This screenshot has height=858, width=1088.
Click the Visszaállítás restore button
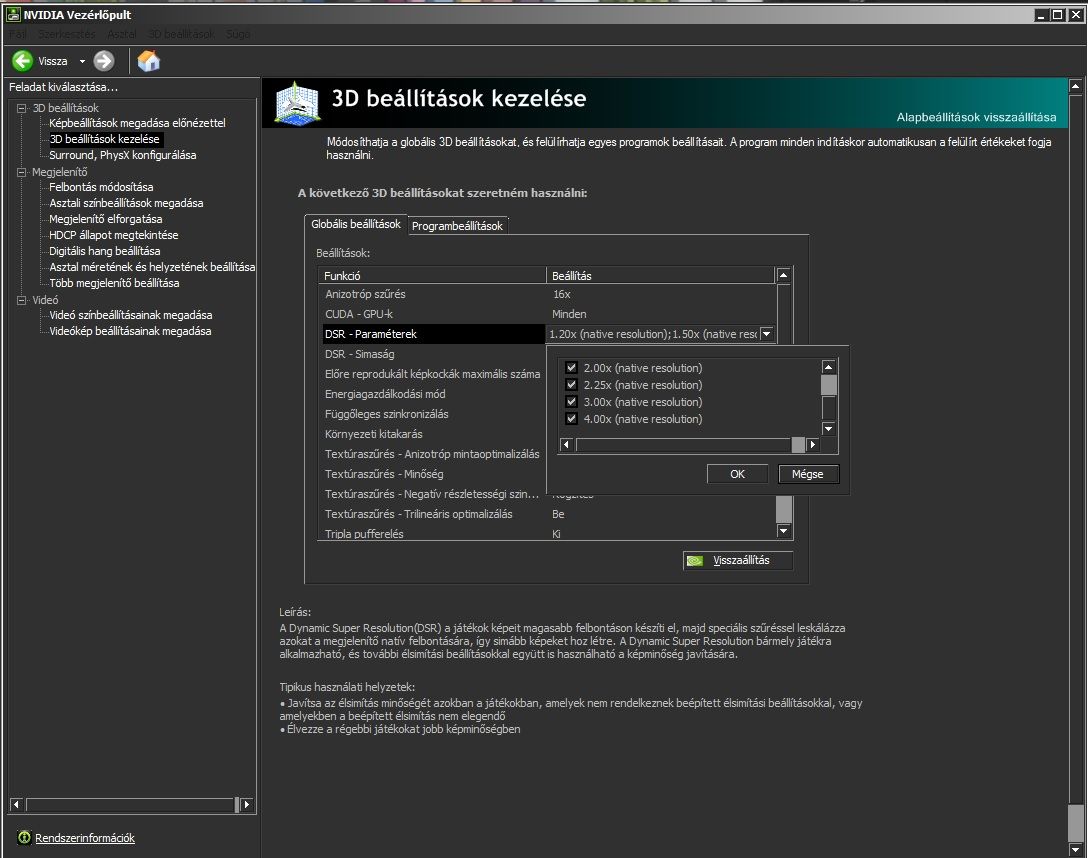pos(738,560)
